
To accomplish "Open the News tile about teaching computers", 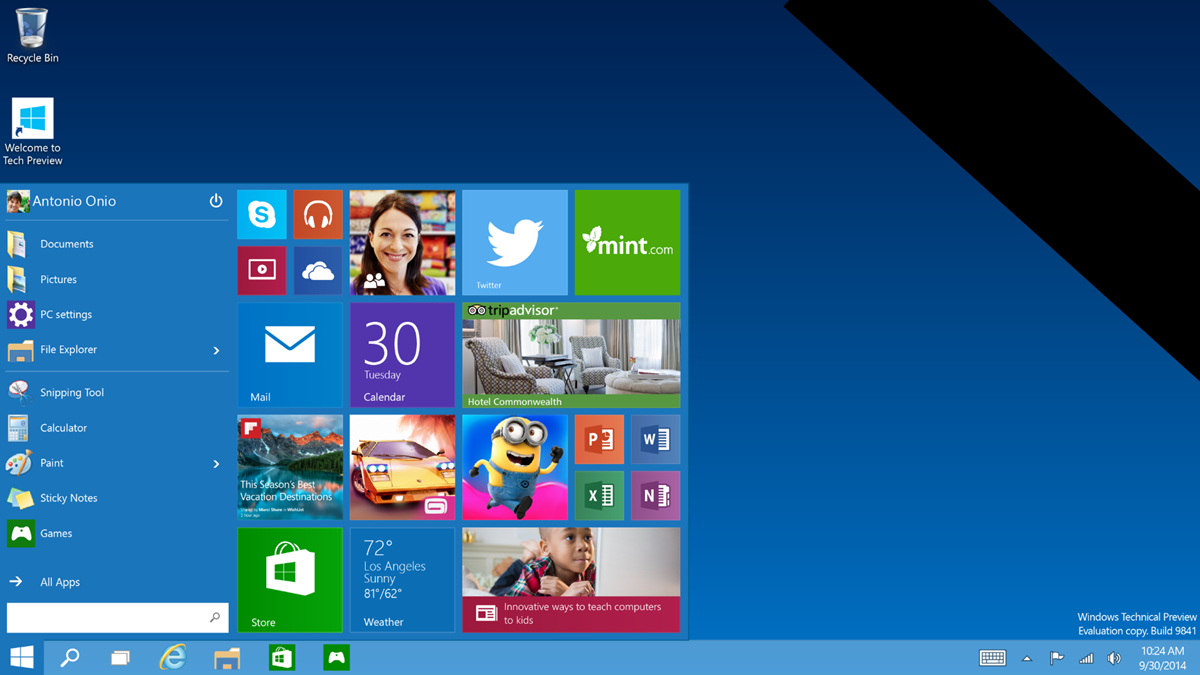I will click(571, 580).
